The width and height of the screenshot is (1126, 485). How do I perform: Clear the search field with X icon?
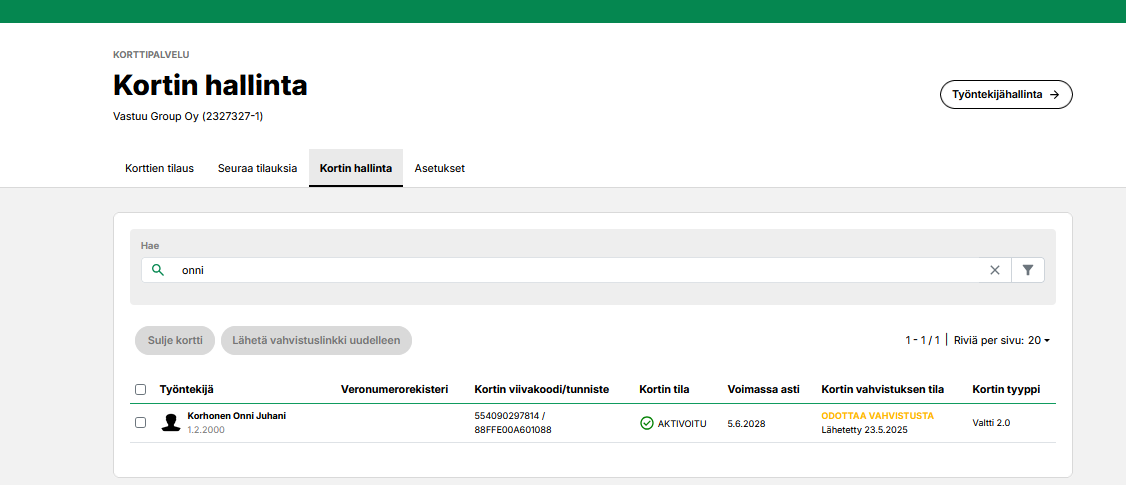995,270
